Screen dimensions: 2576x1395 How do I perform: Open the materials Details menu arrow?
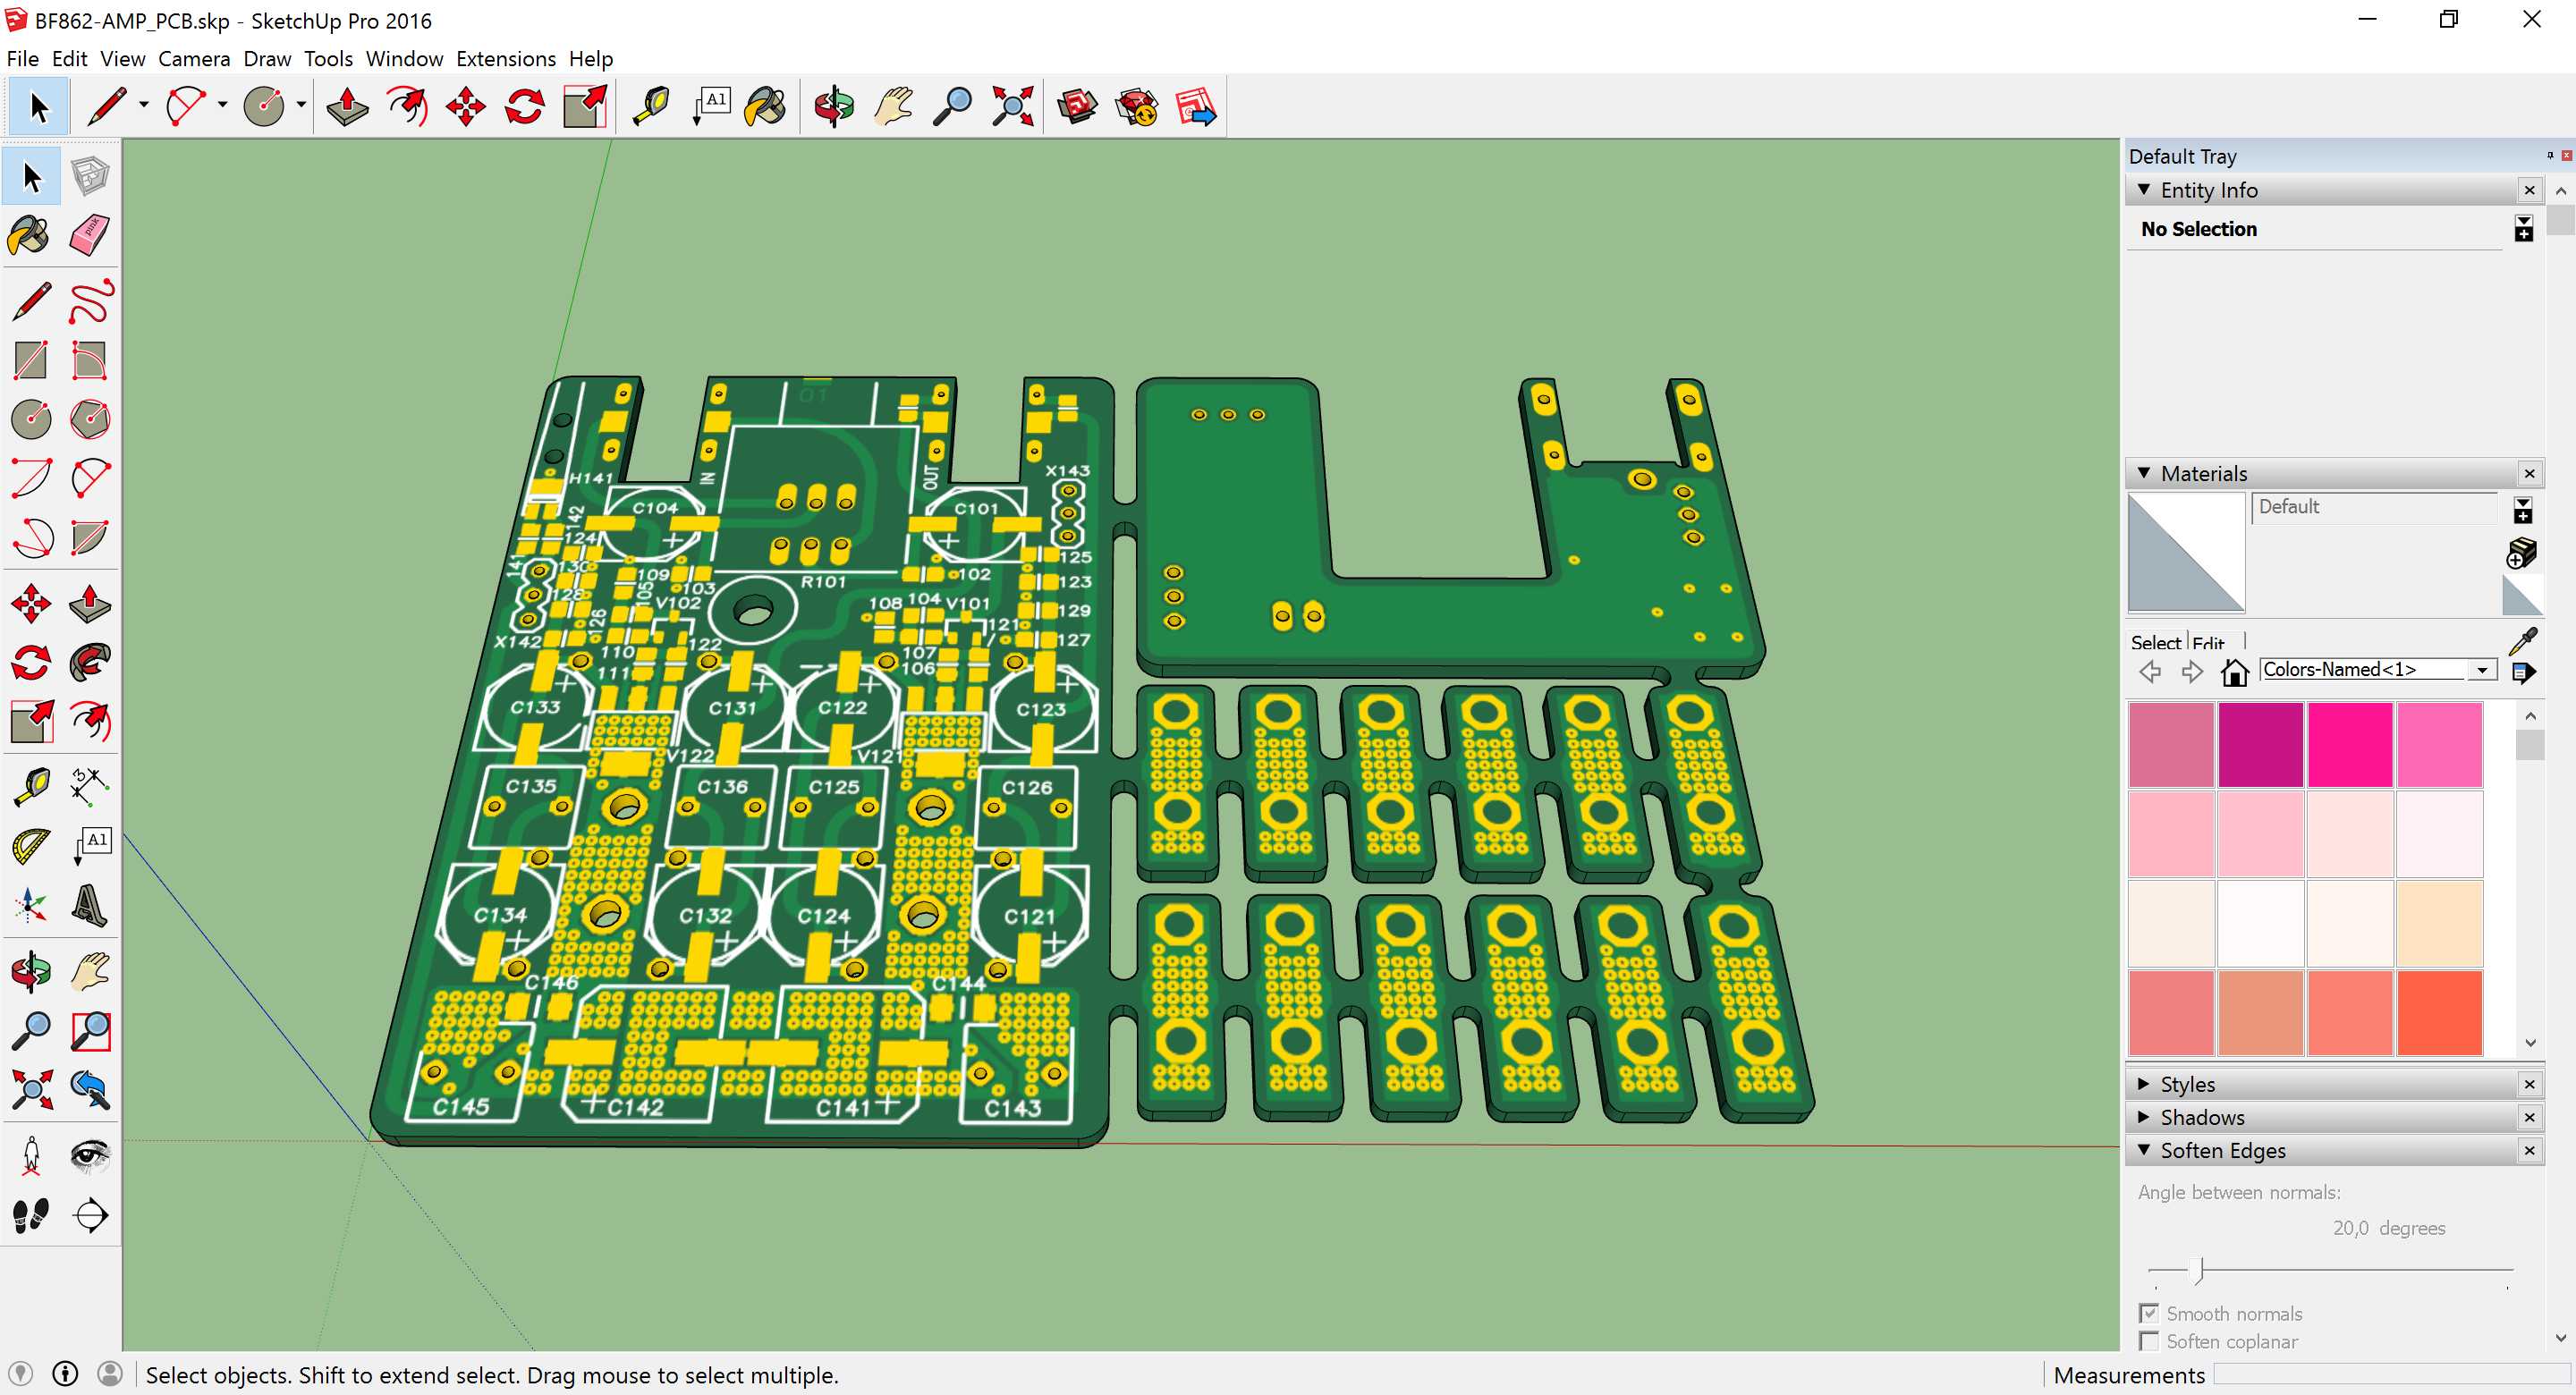[x=2523, y=672]
